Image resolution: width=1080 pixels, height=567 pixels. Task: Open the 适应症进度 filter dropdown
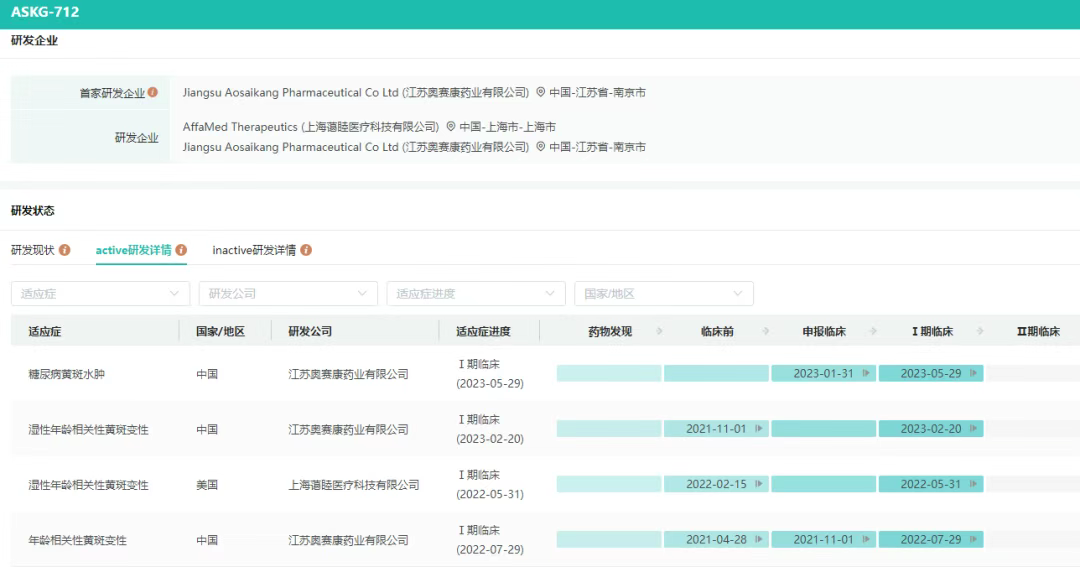click(475, 294)
